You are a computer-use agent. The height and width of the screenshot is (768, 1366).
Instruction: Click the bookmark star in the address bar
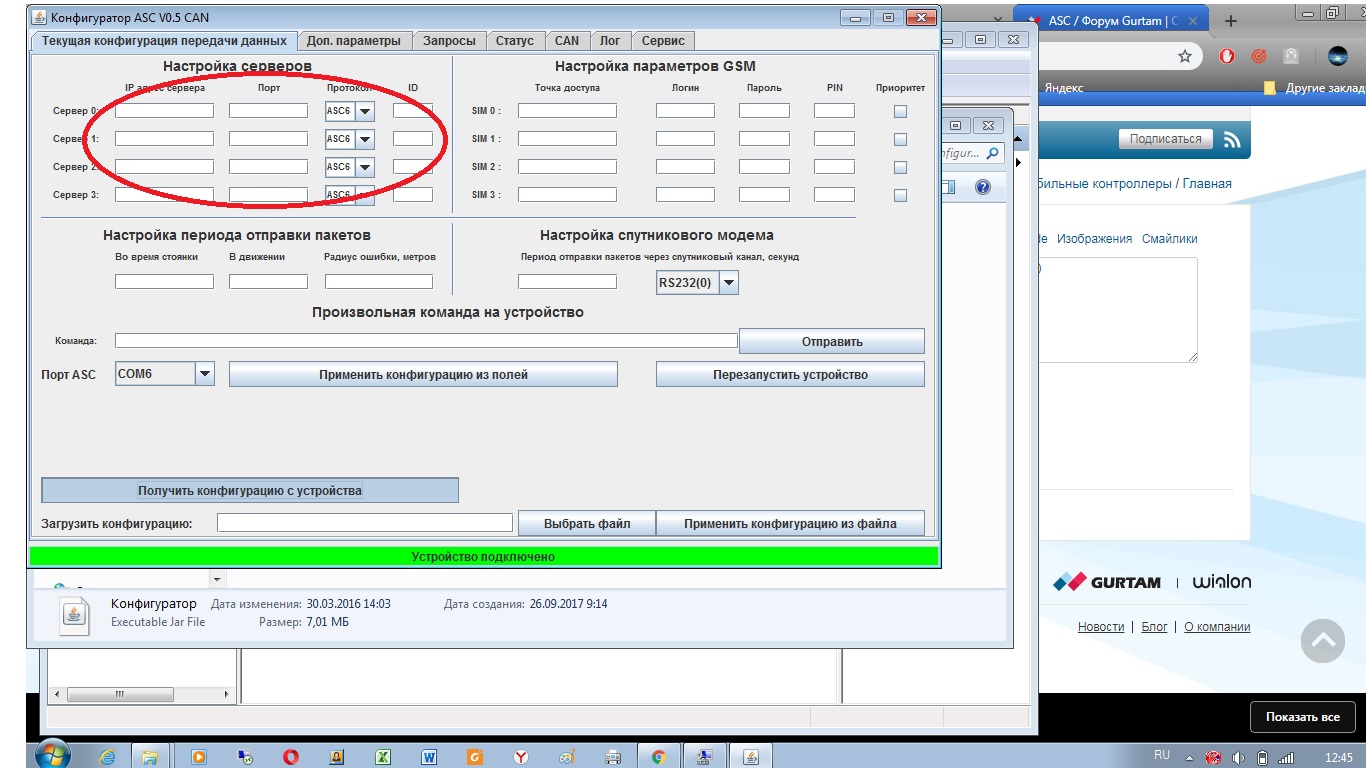pyautogui.click(x=1185, y=57)
